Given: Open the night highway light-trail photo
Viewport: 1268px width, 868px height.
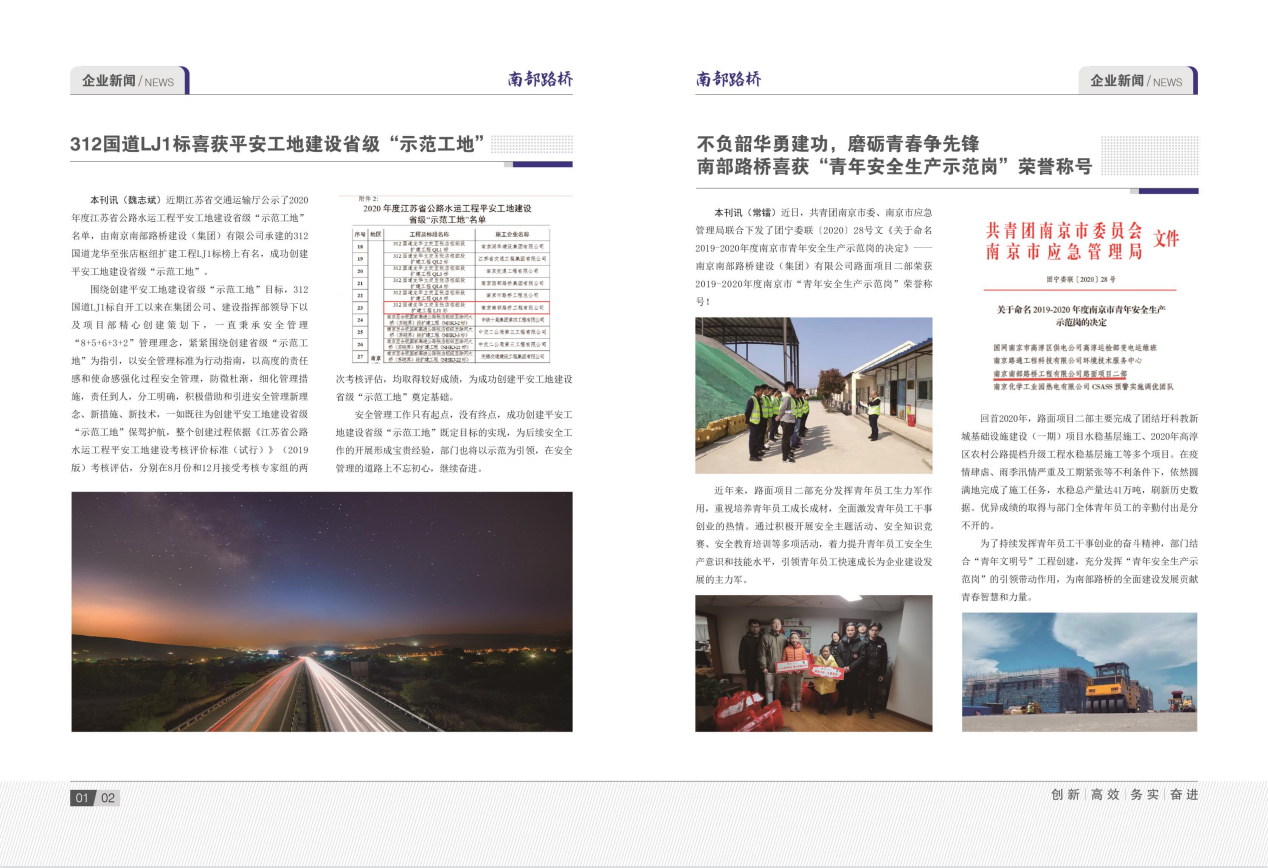Looking at the screenshot, I should click(322, 611).
